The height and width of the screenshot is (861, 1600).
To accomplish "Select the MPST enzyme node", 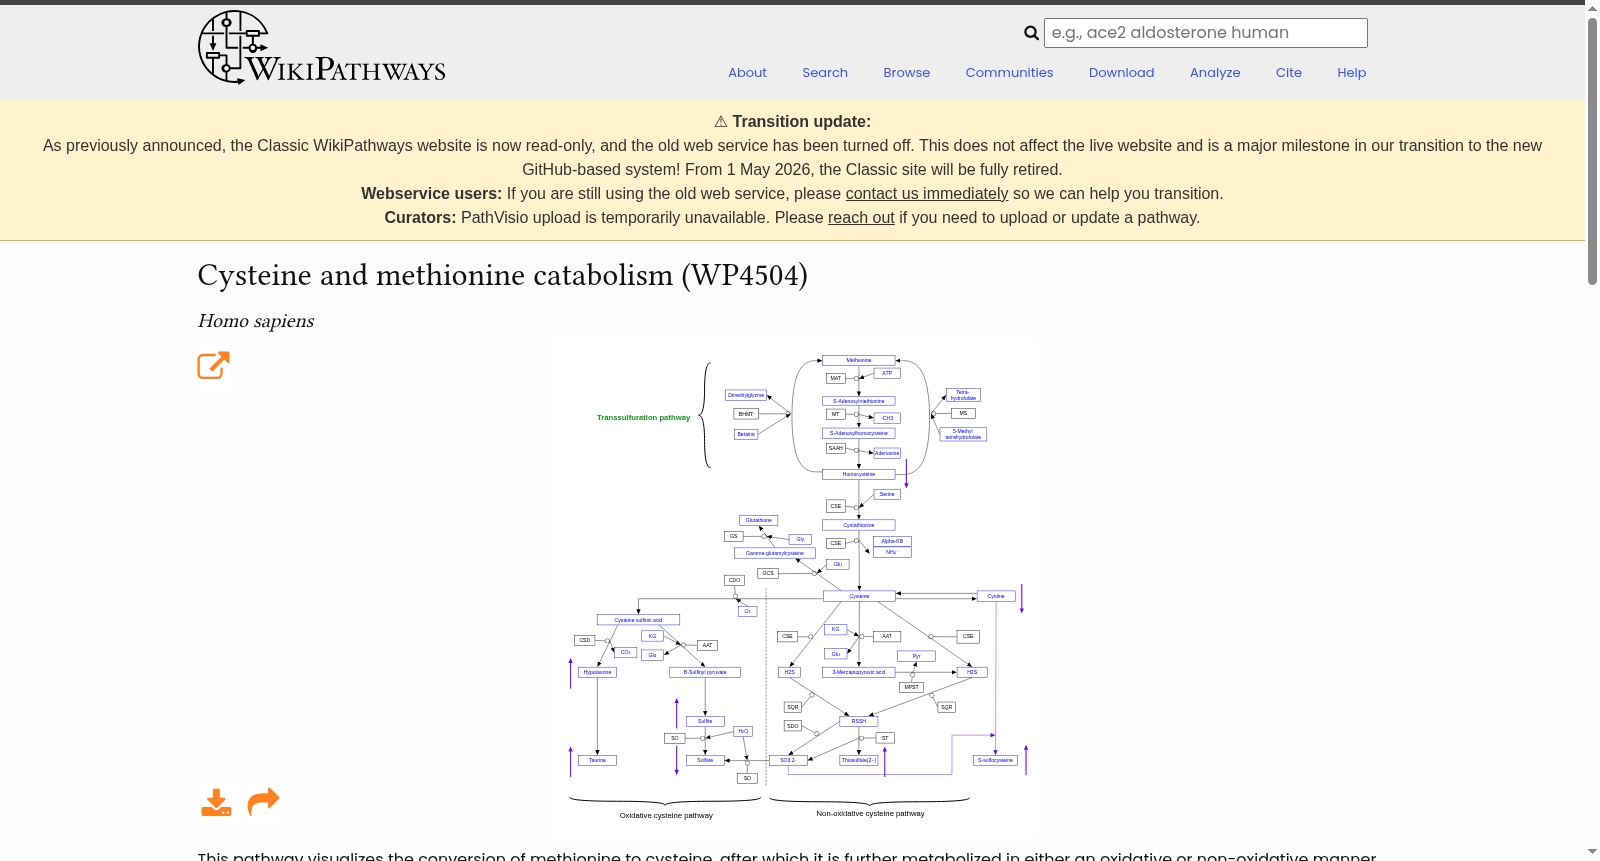I will 911,687.
